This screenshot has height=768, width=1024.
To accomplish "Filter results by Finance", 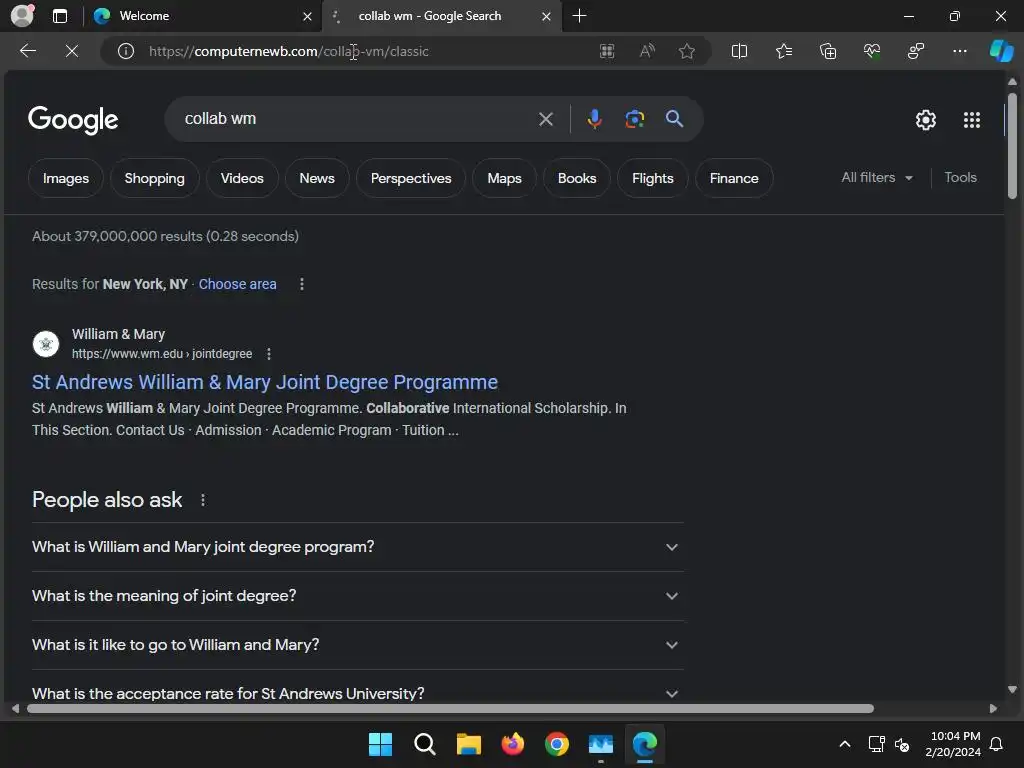I will [734, 178].
